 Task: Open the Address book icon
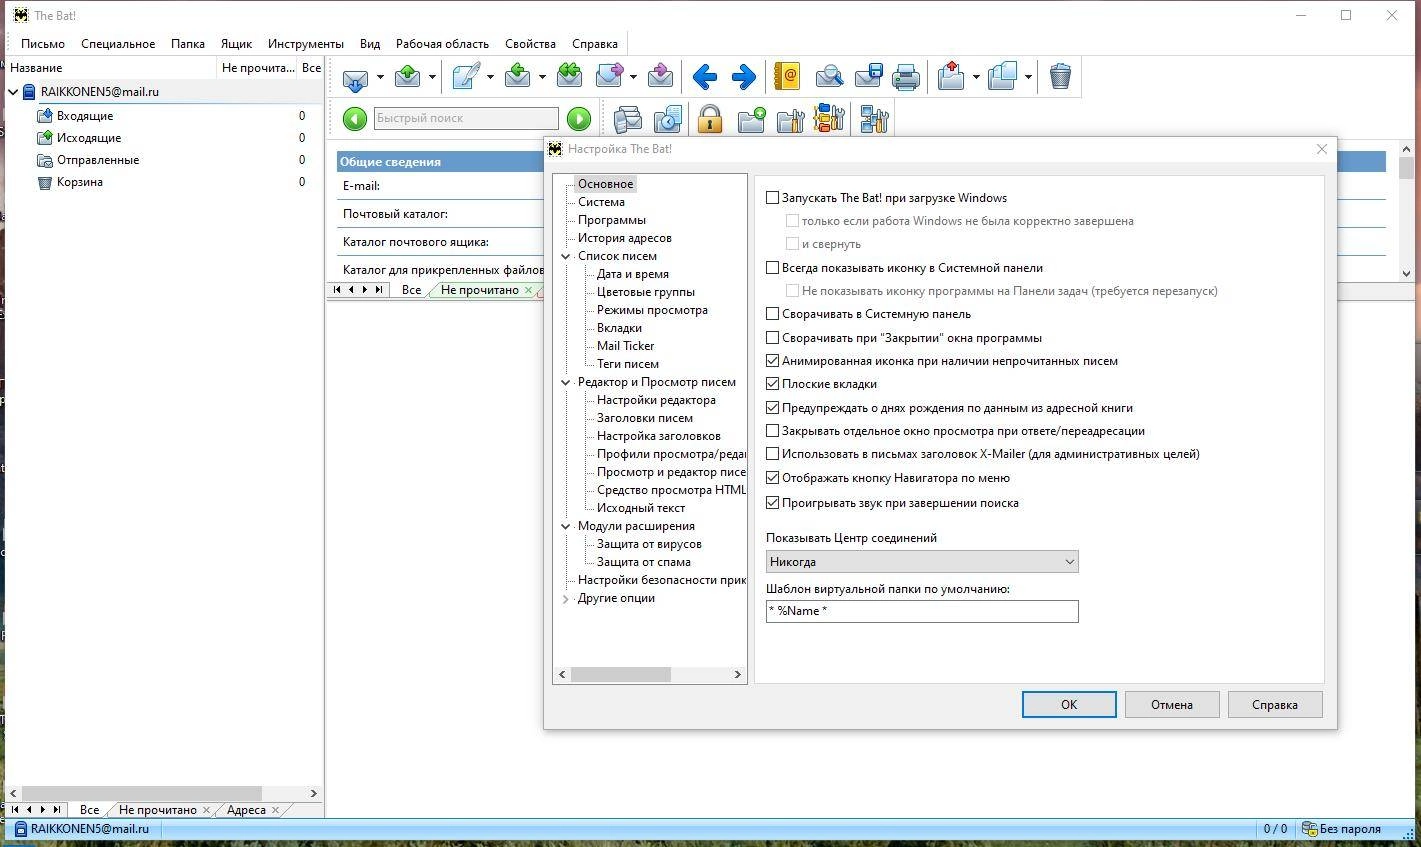tap(787, 77)
